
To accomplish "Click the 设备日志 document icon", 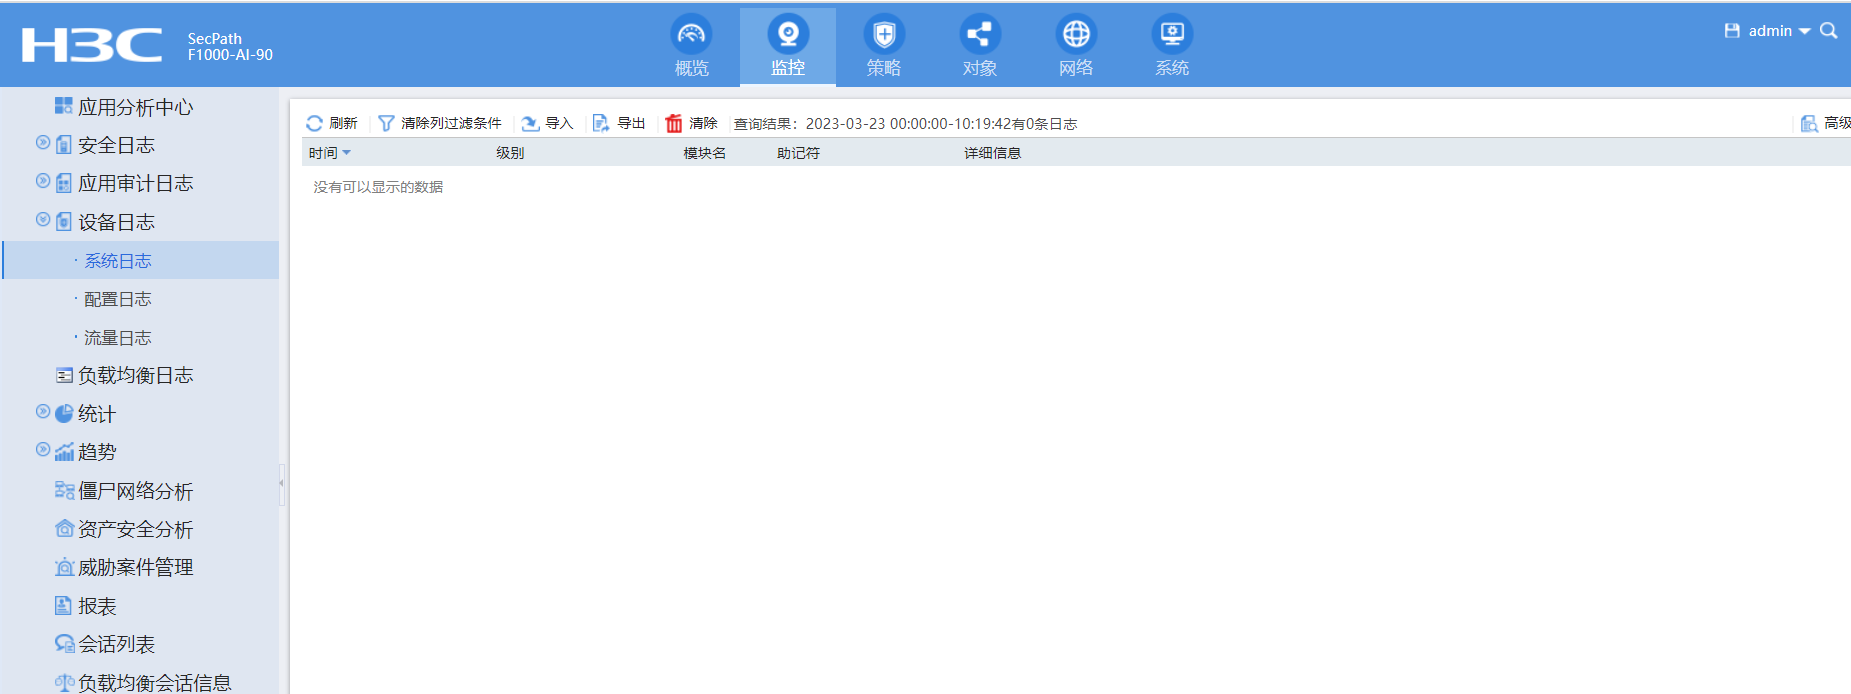I will pyautogui.click(x=64, y=222).
